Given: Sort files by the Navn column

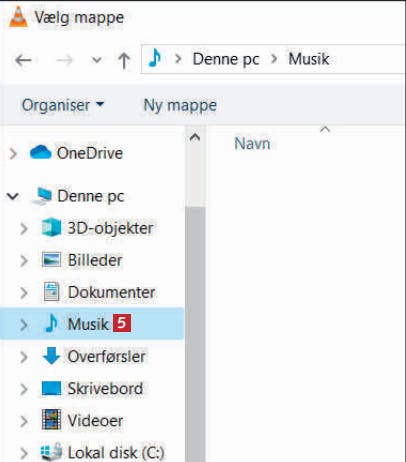Looking at the screenshot, I should tap(252, 144).
